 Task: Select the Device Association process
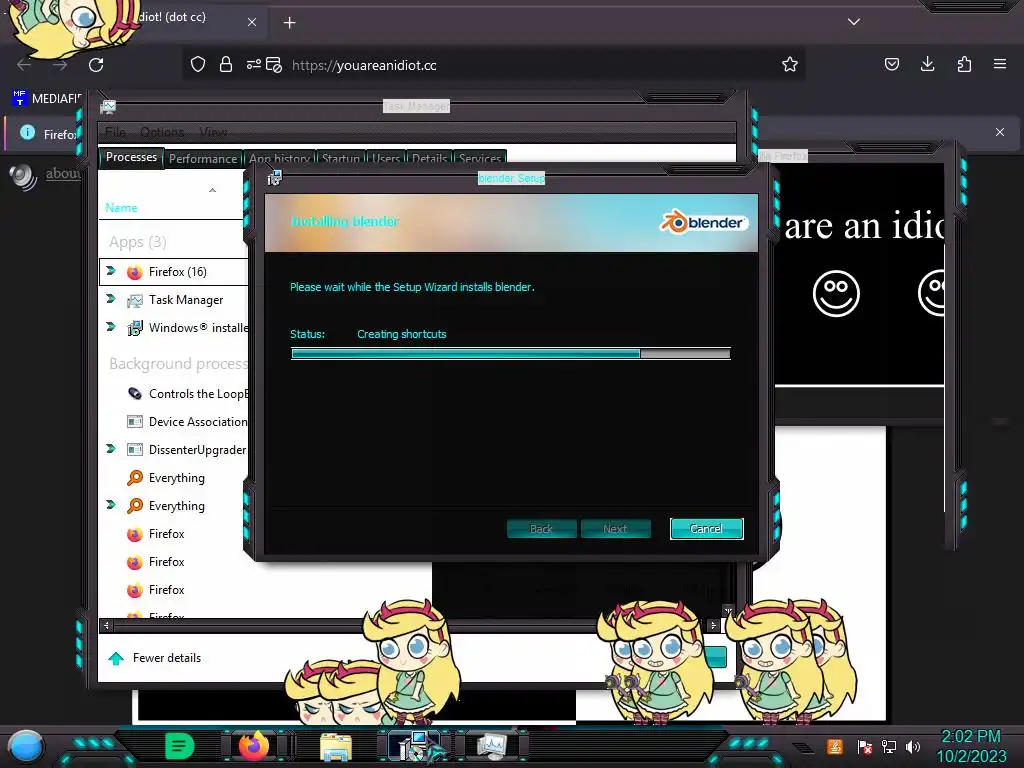(174, 422)
